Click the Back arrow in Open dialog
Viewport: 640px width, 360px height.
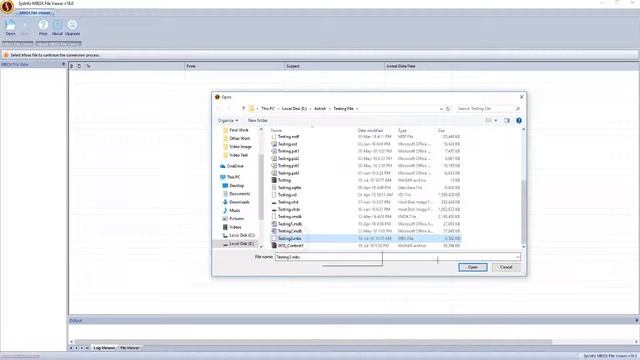(218, 109)
